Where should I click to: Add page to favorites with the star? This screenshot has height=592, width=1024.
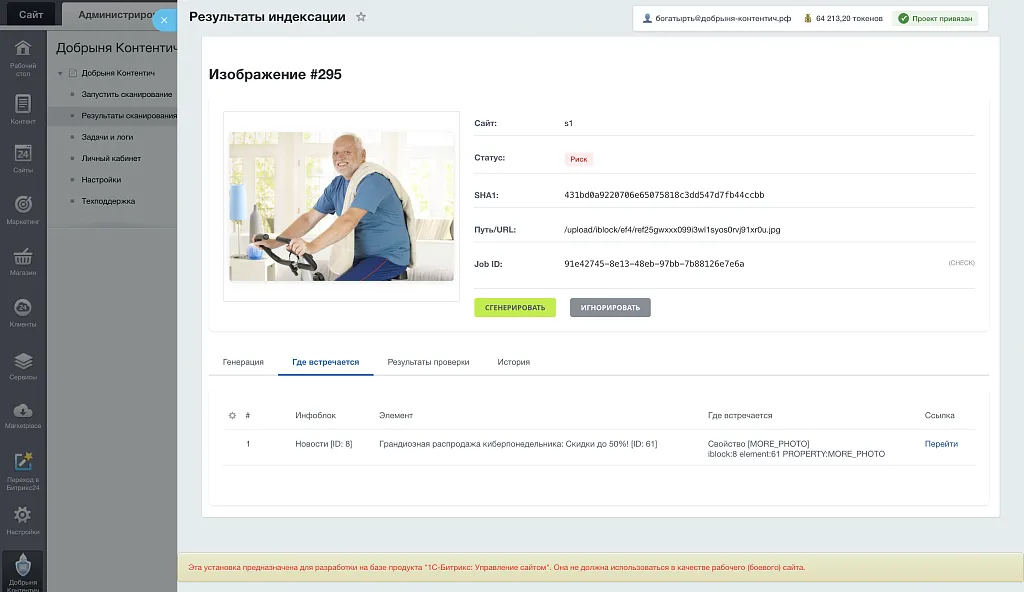[x=361, y=17]
